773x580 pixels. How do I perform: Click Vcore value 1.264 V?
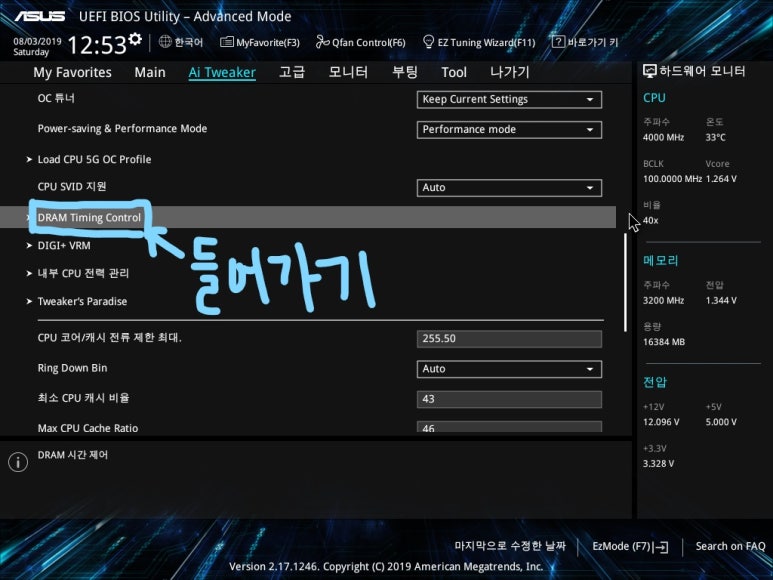click(721, 179)
